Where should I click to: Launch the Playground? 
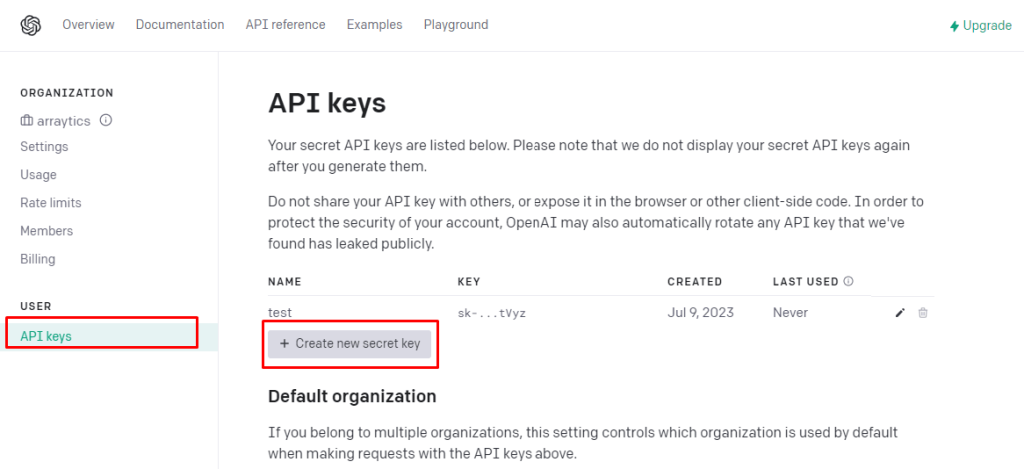click(x=456, y=25)
